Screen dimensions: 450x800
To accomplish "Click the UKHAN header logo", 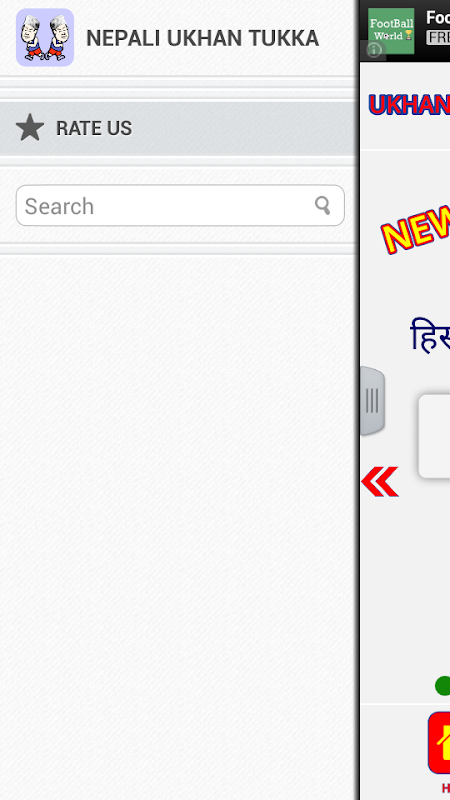I will click(409, 105).
